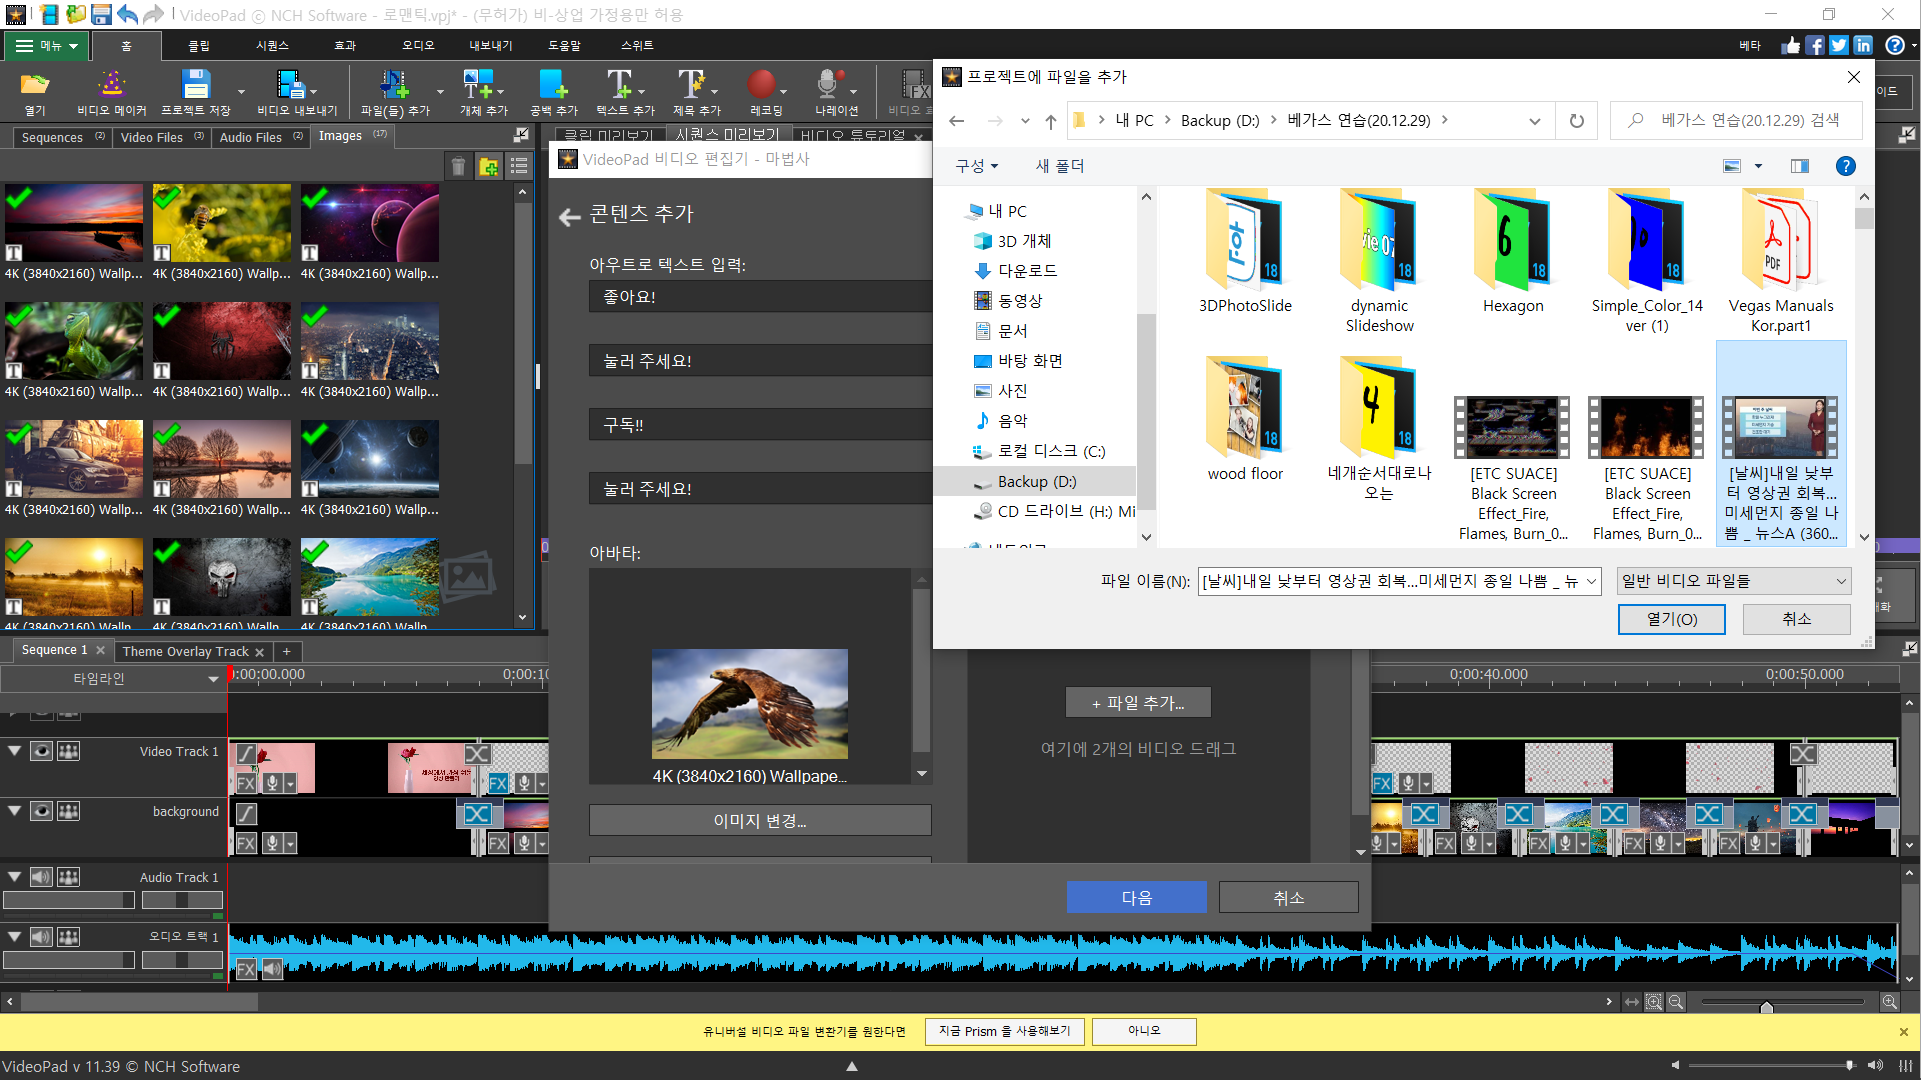Screen dimensions: 1921x1080
Task: Click the 나레이션 microphone icon
Action: pyautogui.click(x=828, y=84)
